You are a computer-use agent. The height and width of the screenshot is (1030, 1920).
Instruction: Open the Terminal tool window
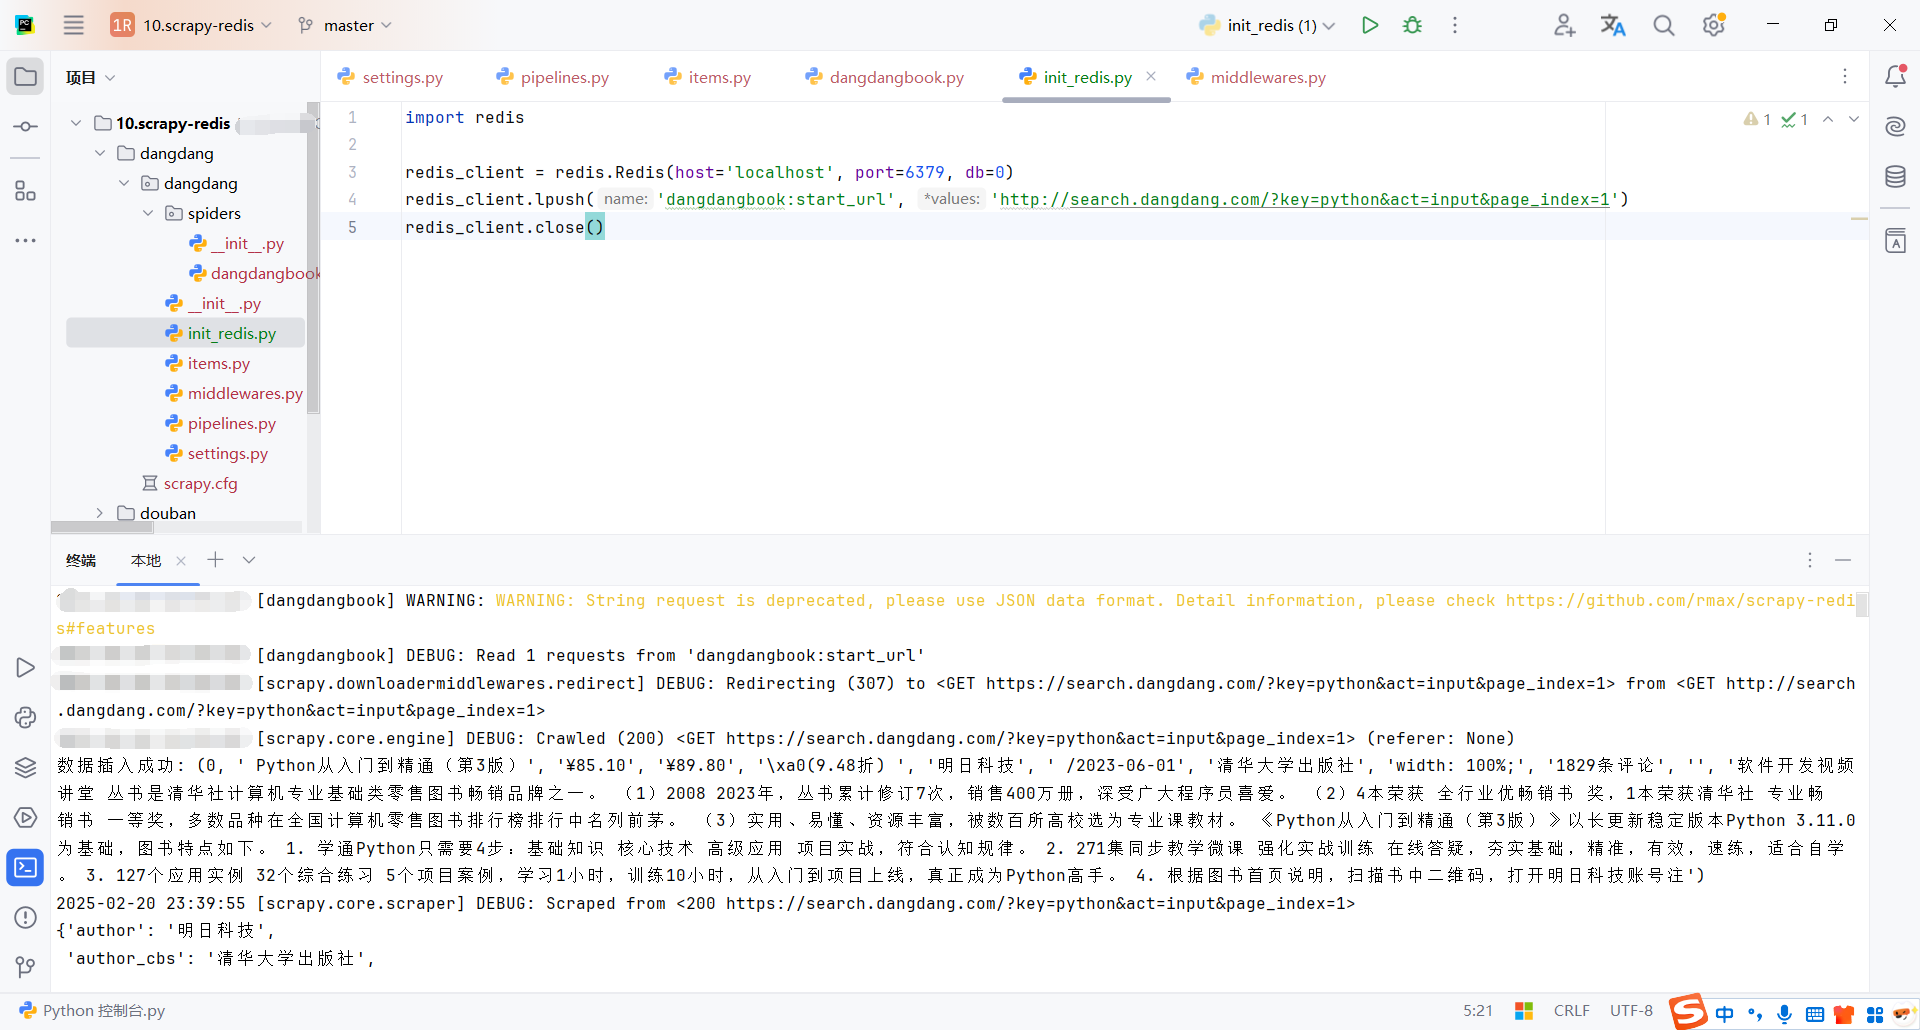click(x=26, y=867)
